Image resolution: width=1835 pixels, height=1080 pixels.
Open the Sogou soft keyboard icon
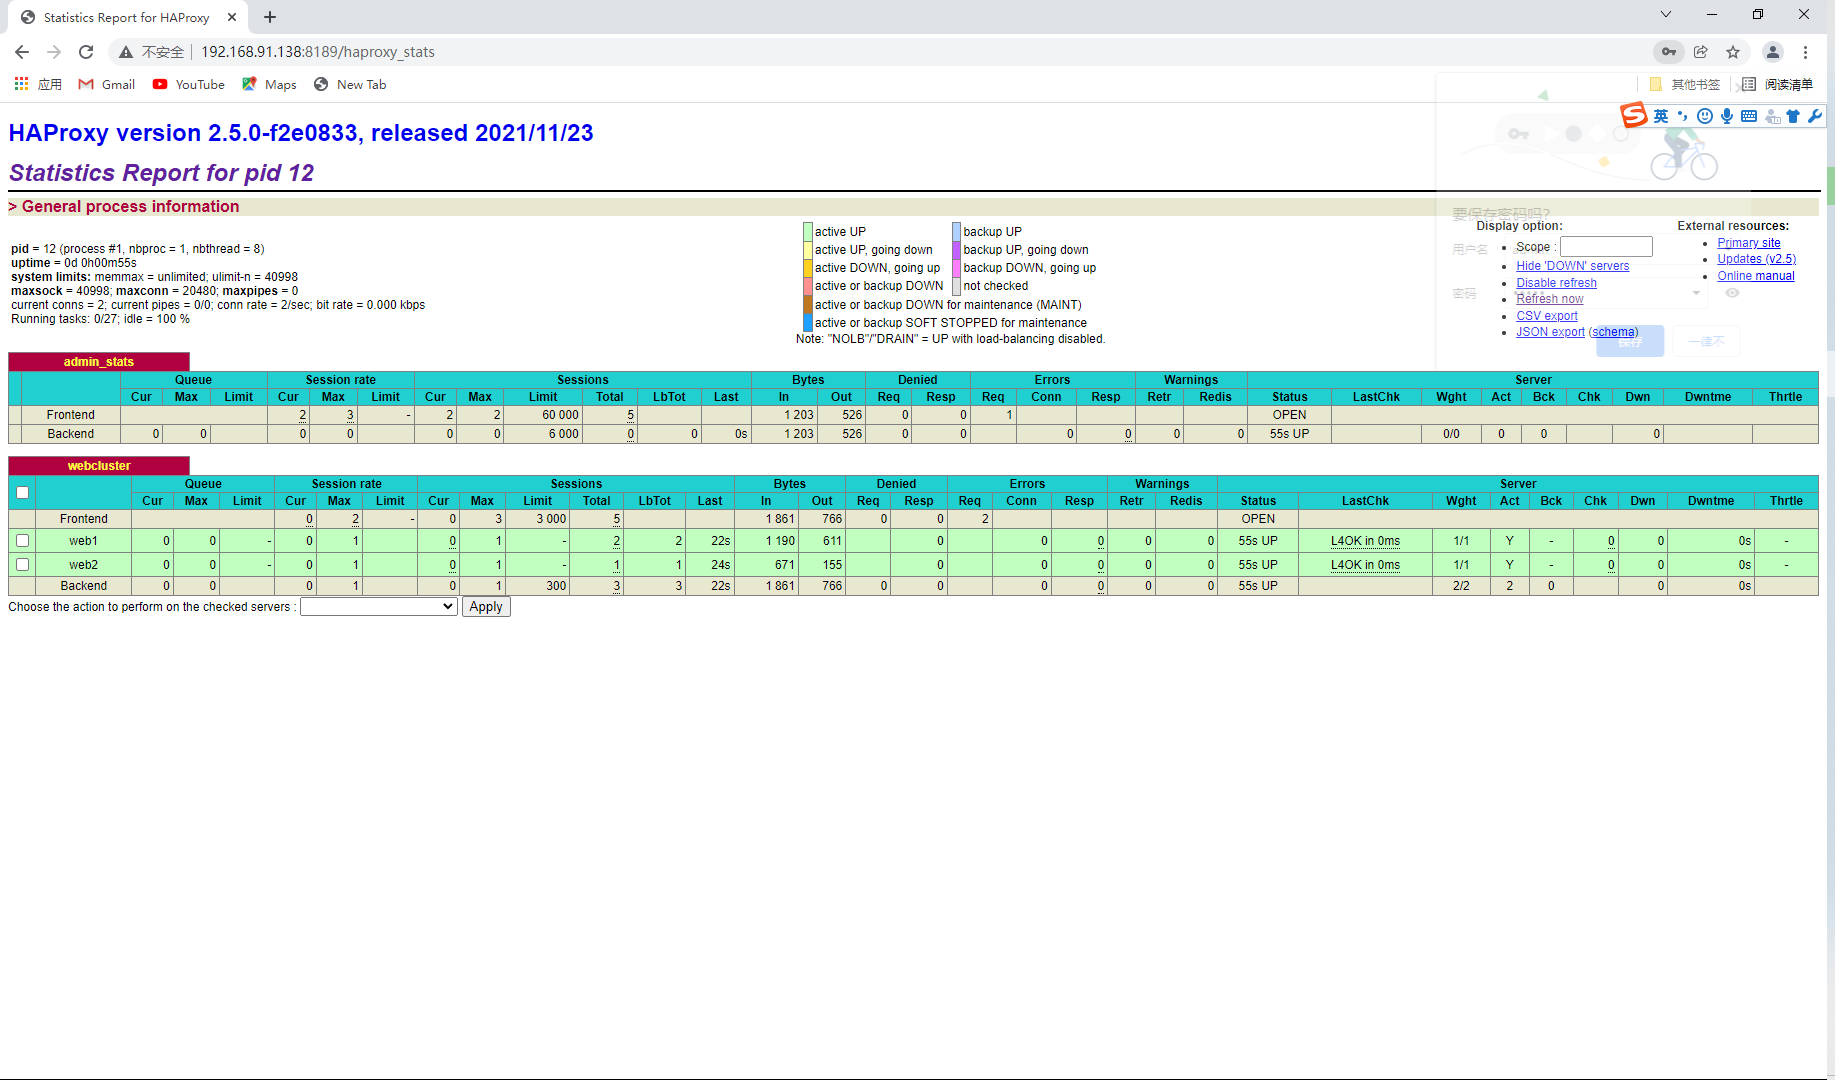pos(1749,116)
